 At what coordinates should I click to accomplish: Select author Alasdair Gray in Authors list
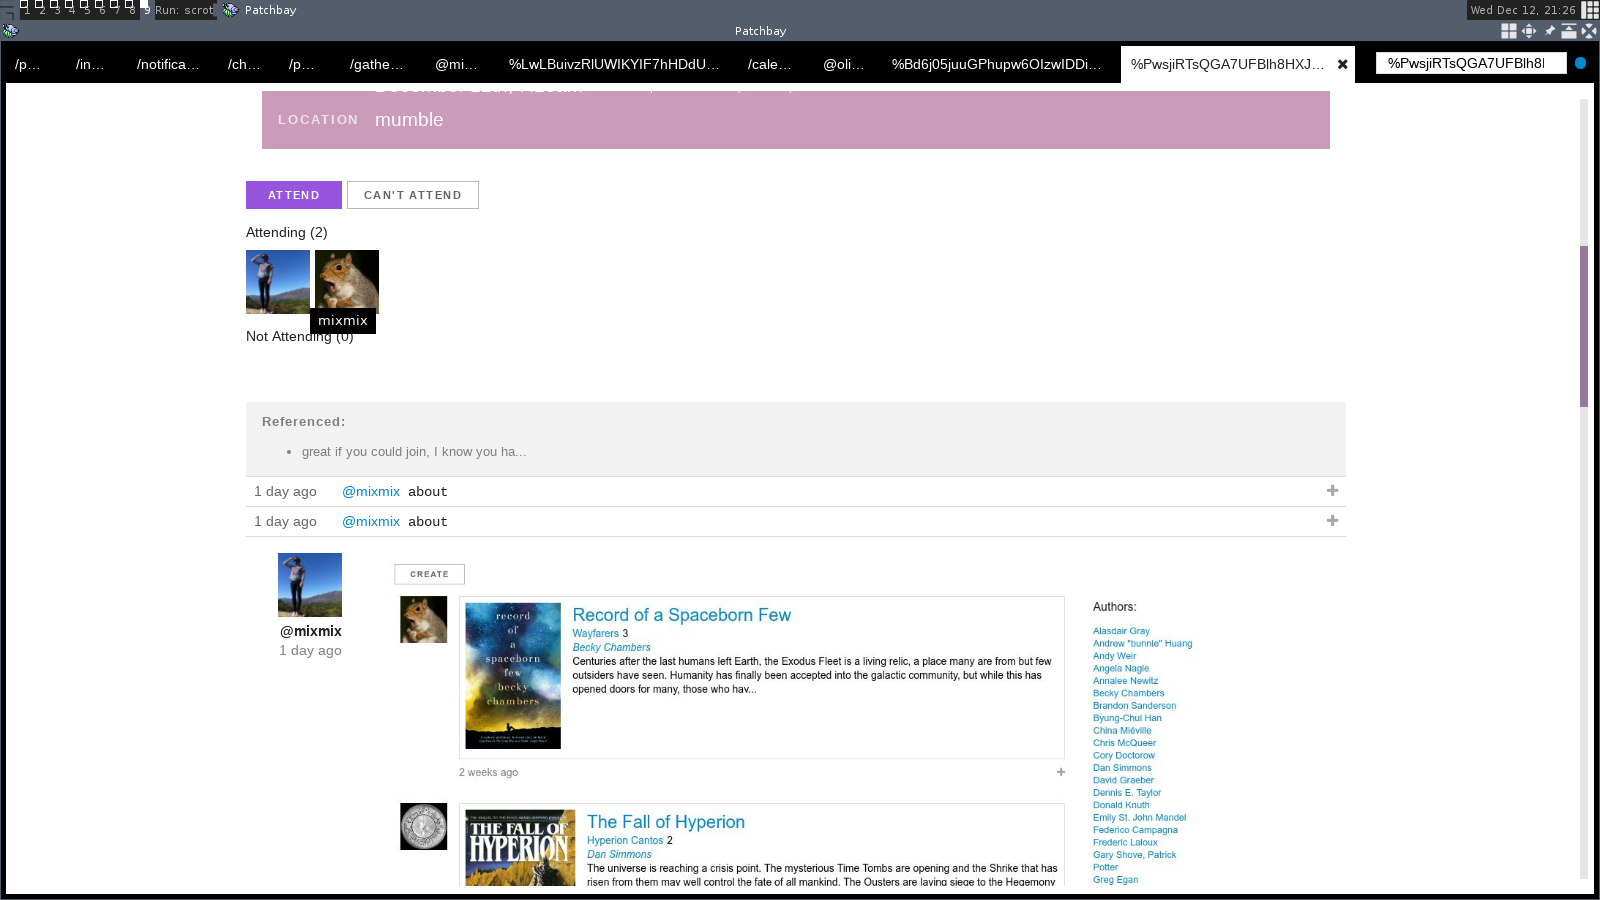point(1121,631)
